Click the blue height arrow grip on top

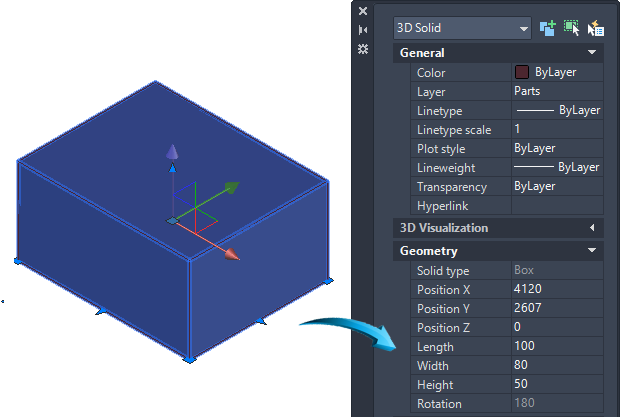[172, 168]
